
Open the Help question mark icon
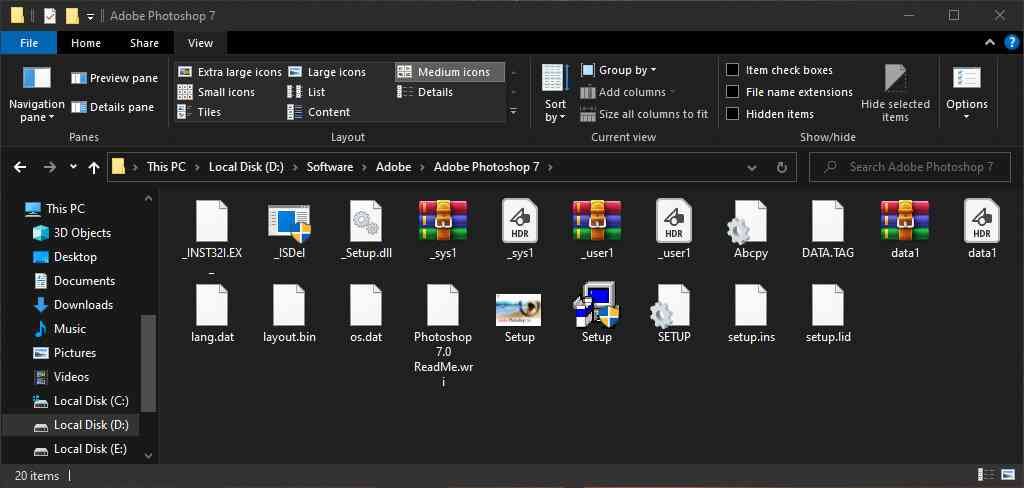[x=1011, y=42]
